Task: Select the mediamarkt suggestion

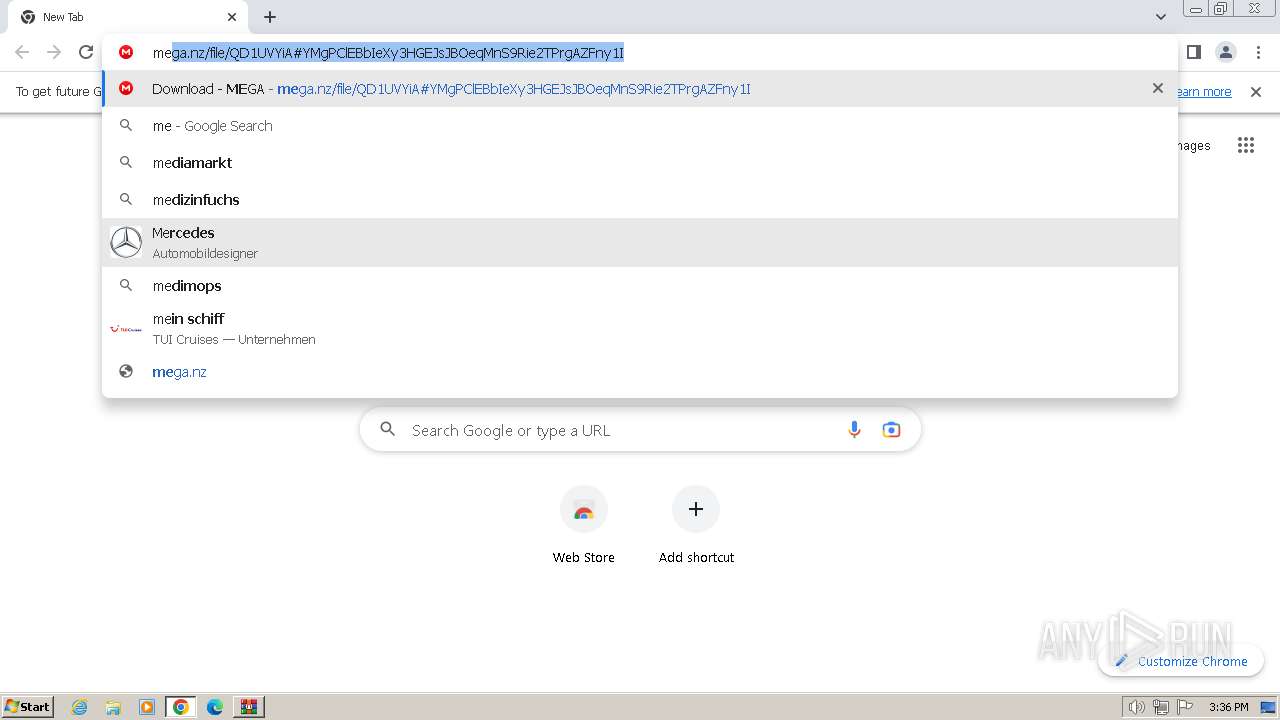Action: (x=640, y=162)
